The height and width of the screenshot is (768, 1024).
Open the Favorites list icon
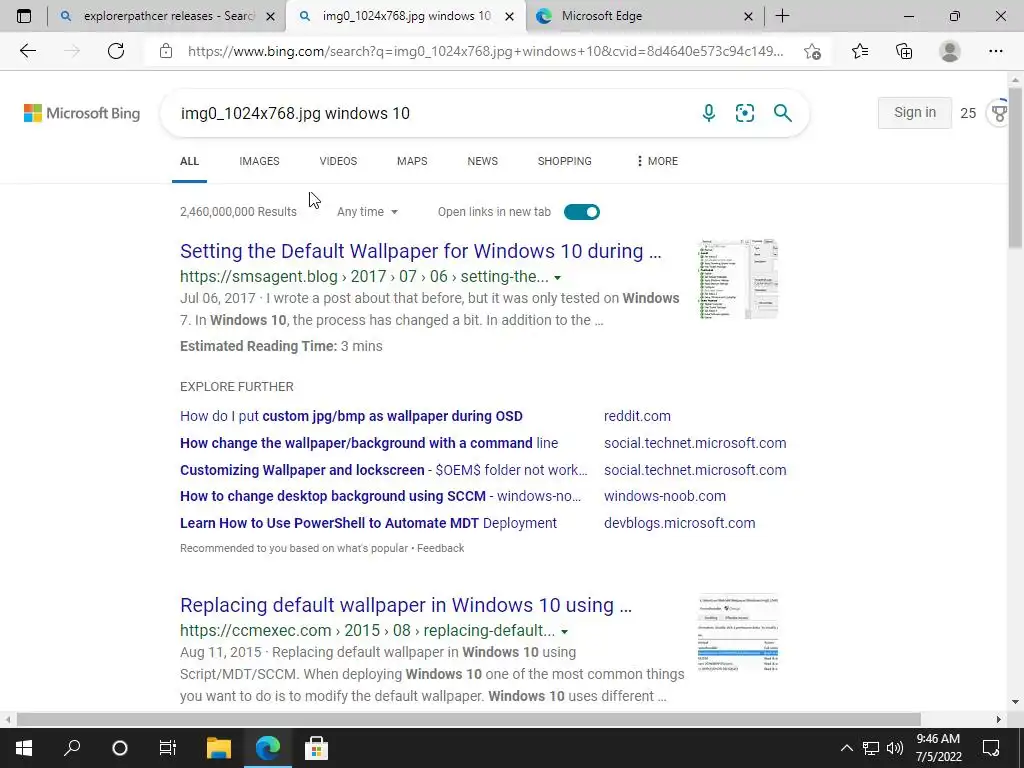coord(860,51)
